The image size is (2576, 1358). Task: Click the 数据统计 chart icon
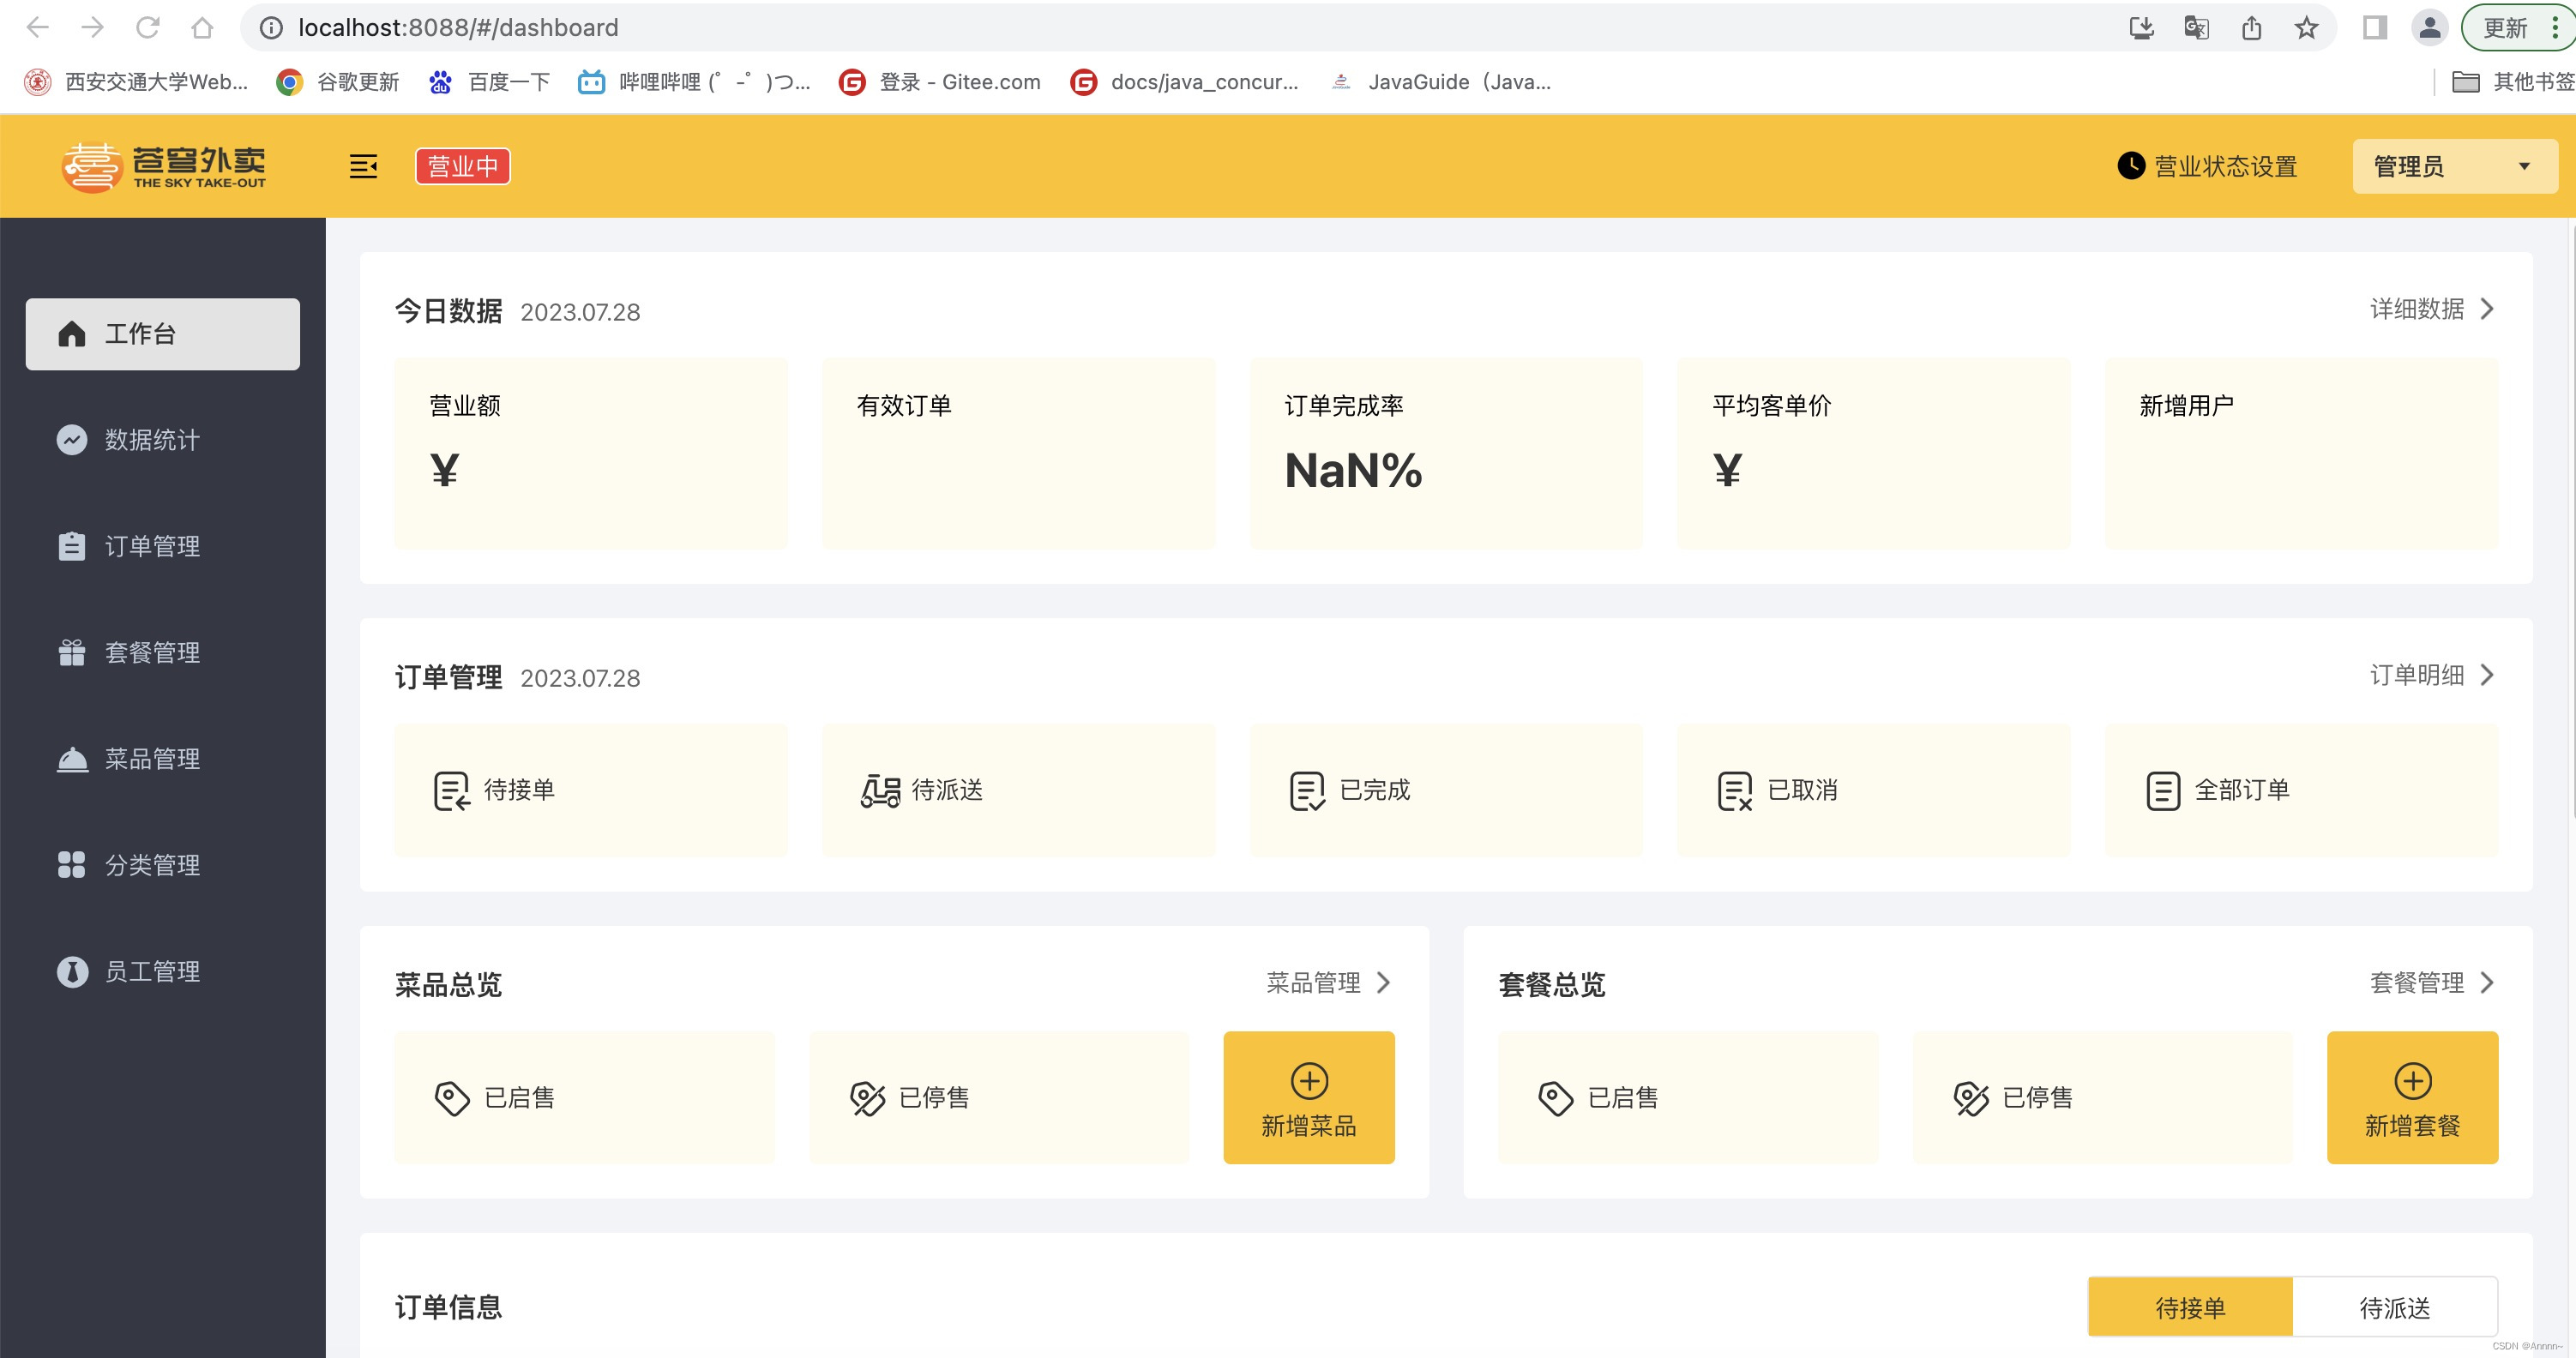coord(72,440)
